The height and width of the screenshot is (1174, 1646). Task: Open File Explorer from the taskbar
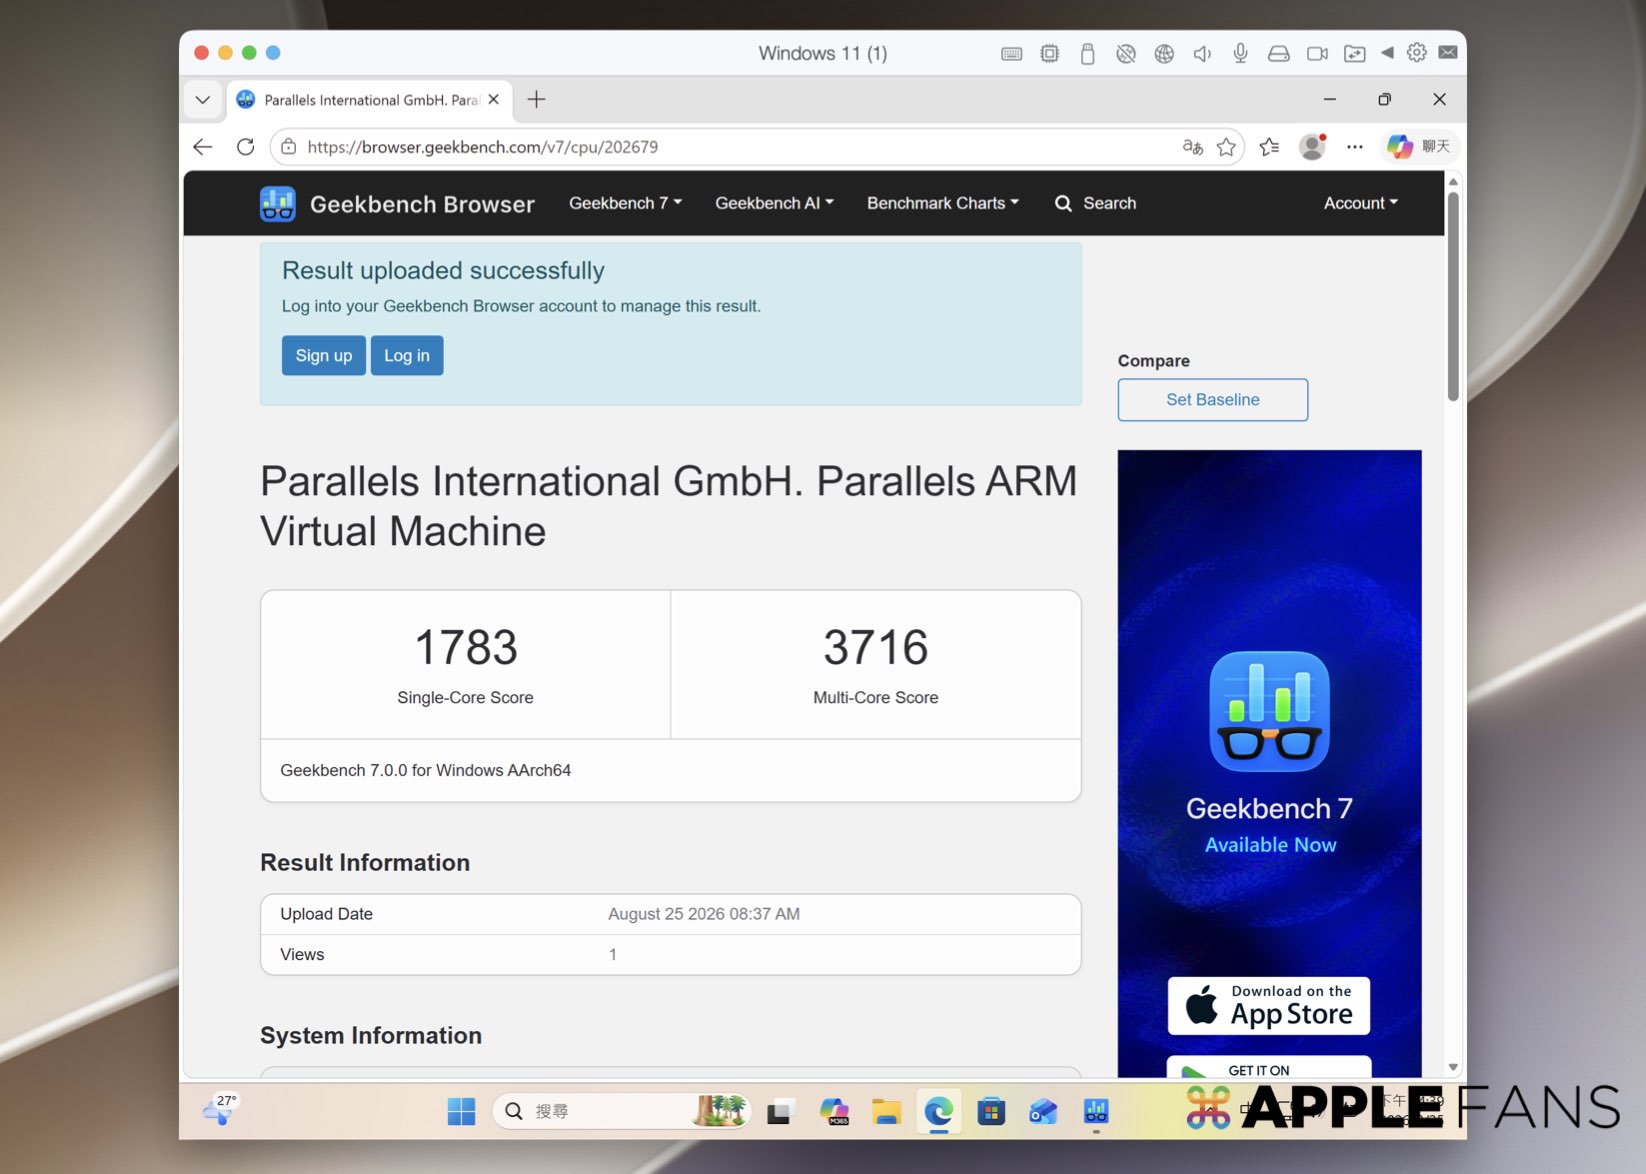(886, 1111)
